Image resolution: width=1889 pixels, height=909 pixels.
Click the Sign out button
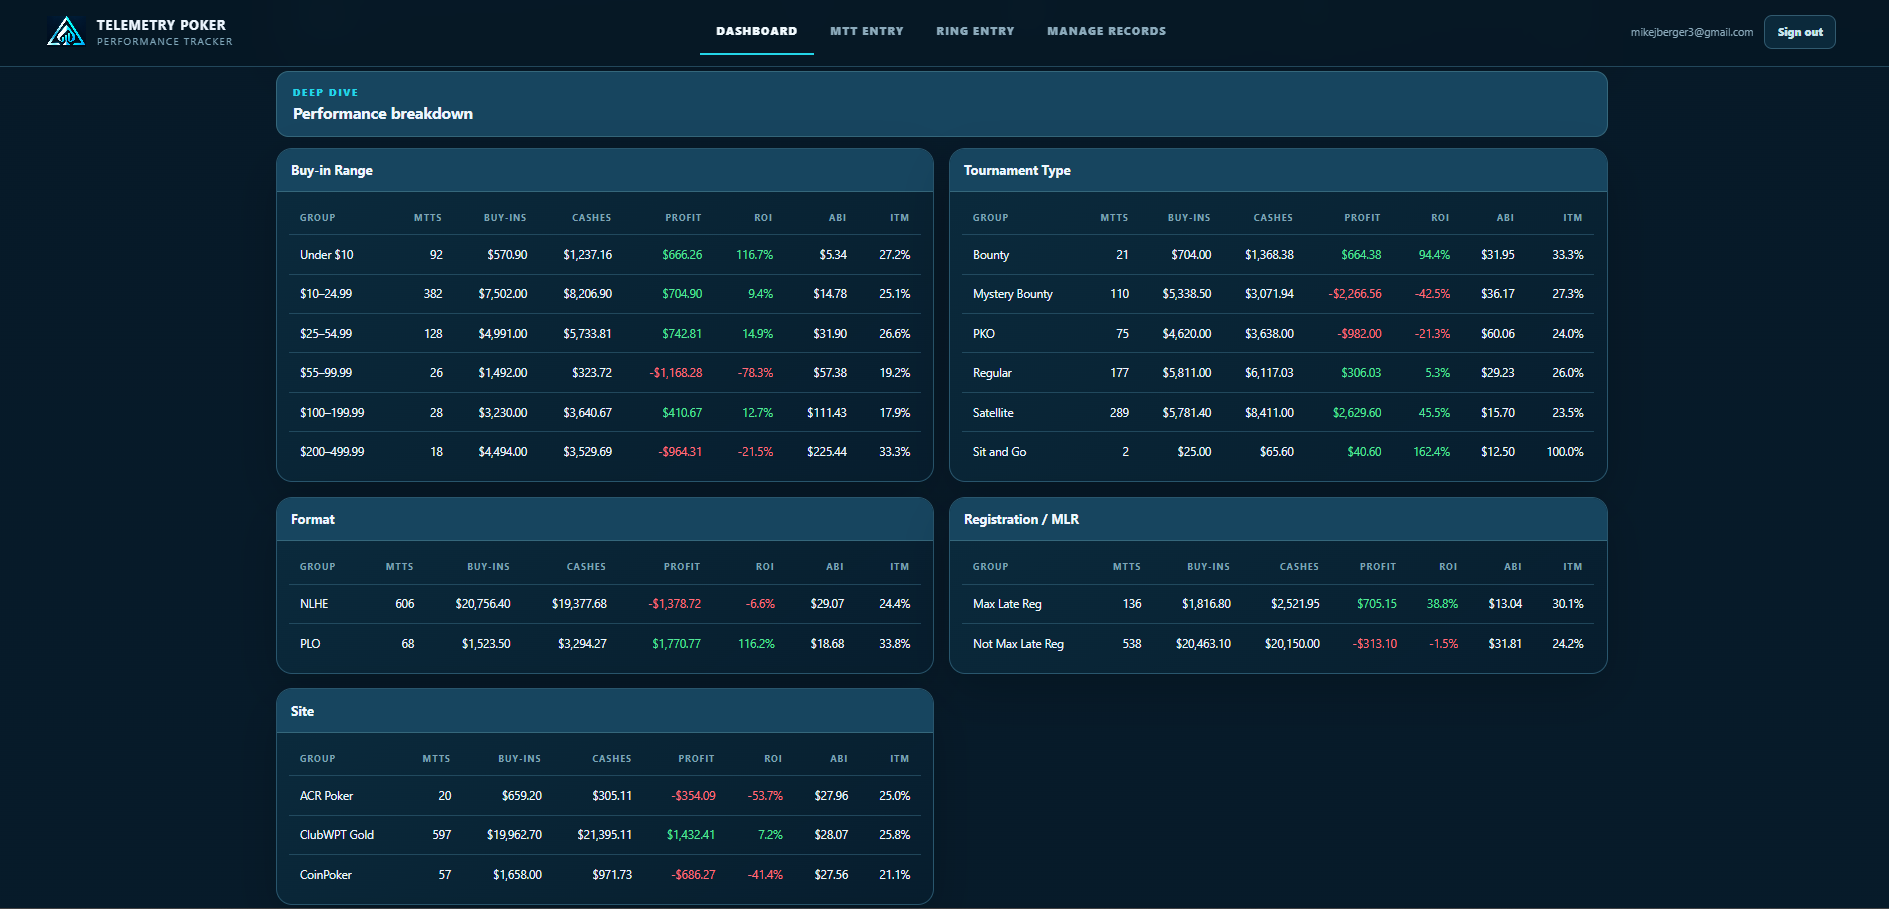pos(1800,32)
